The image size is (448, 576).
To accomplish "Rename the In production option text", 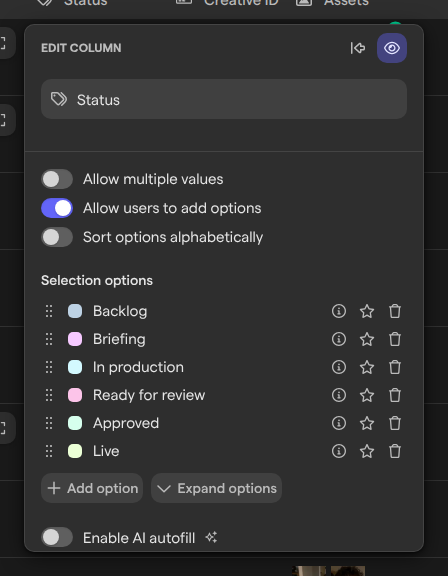I will click(138, 367).
